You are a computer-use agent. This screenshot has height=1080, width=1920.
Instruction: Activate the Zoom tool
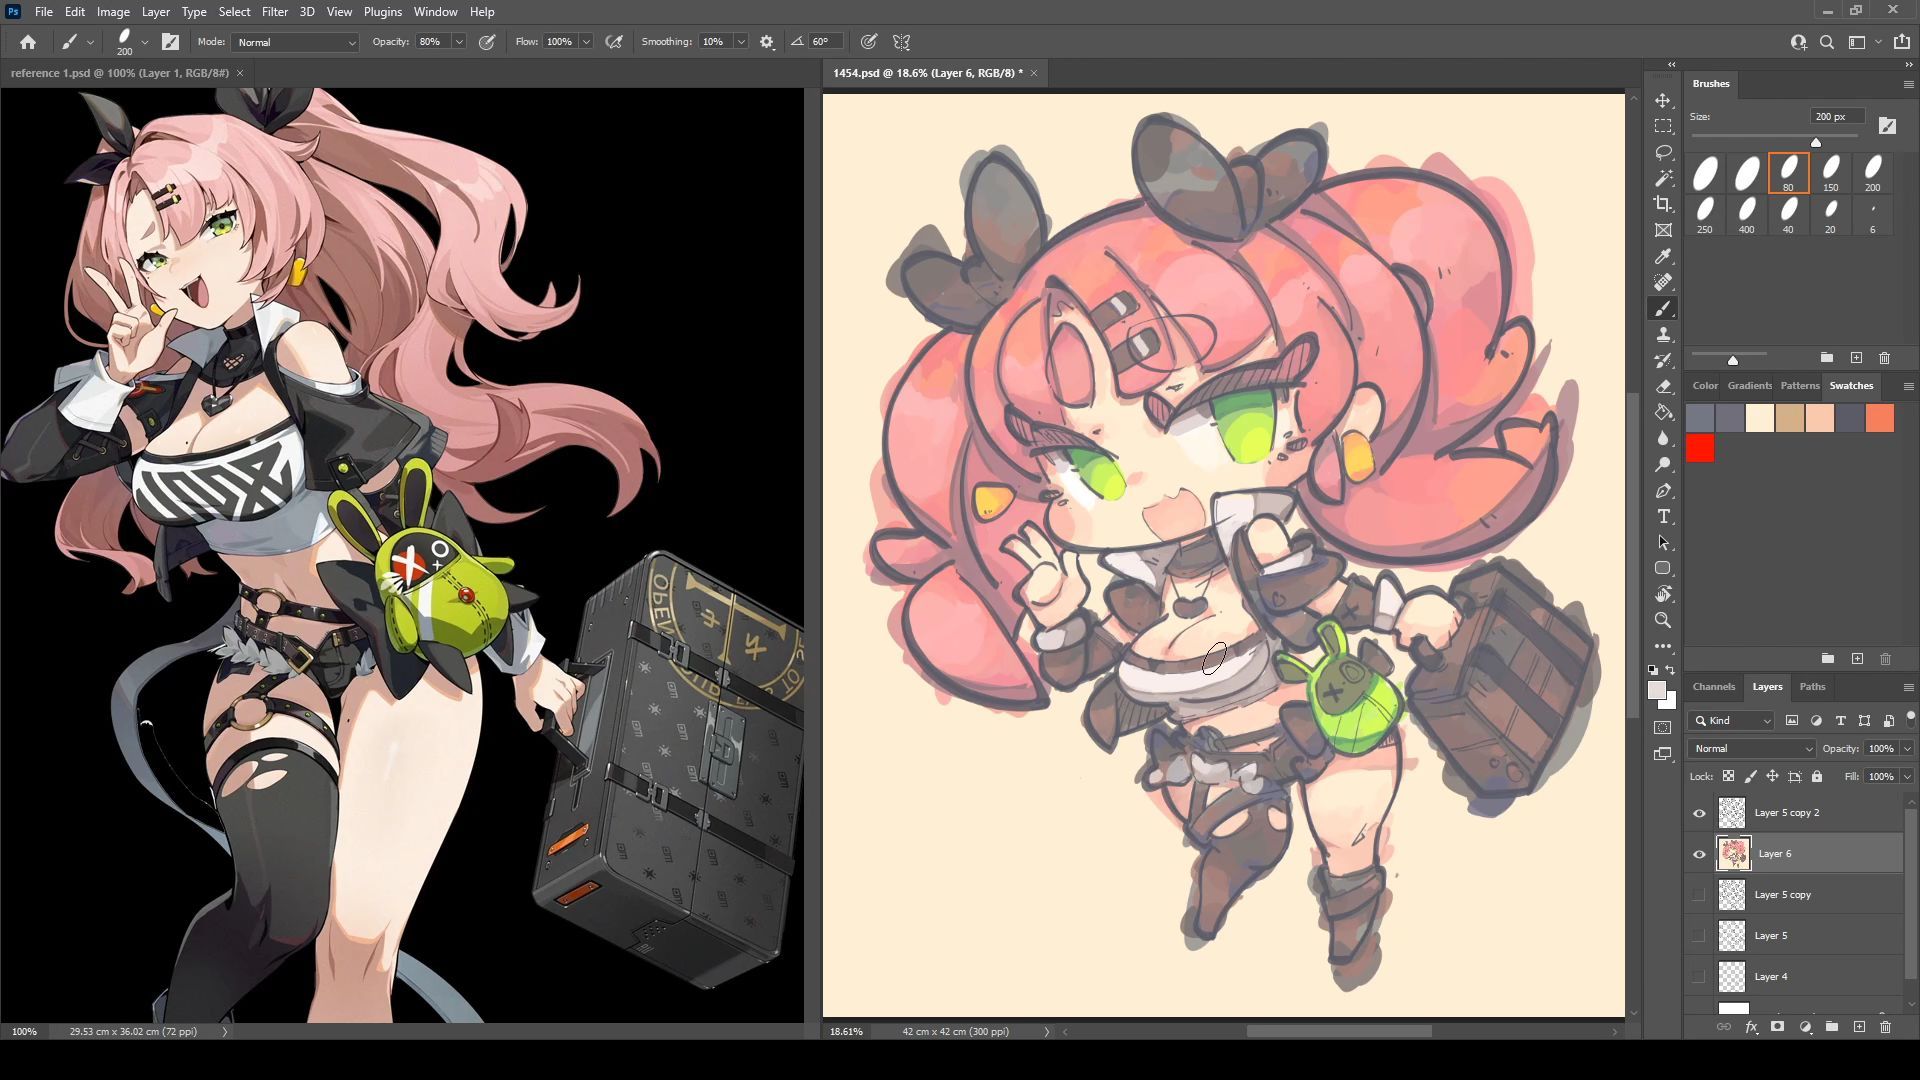click(x=1663, y=620)
